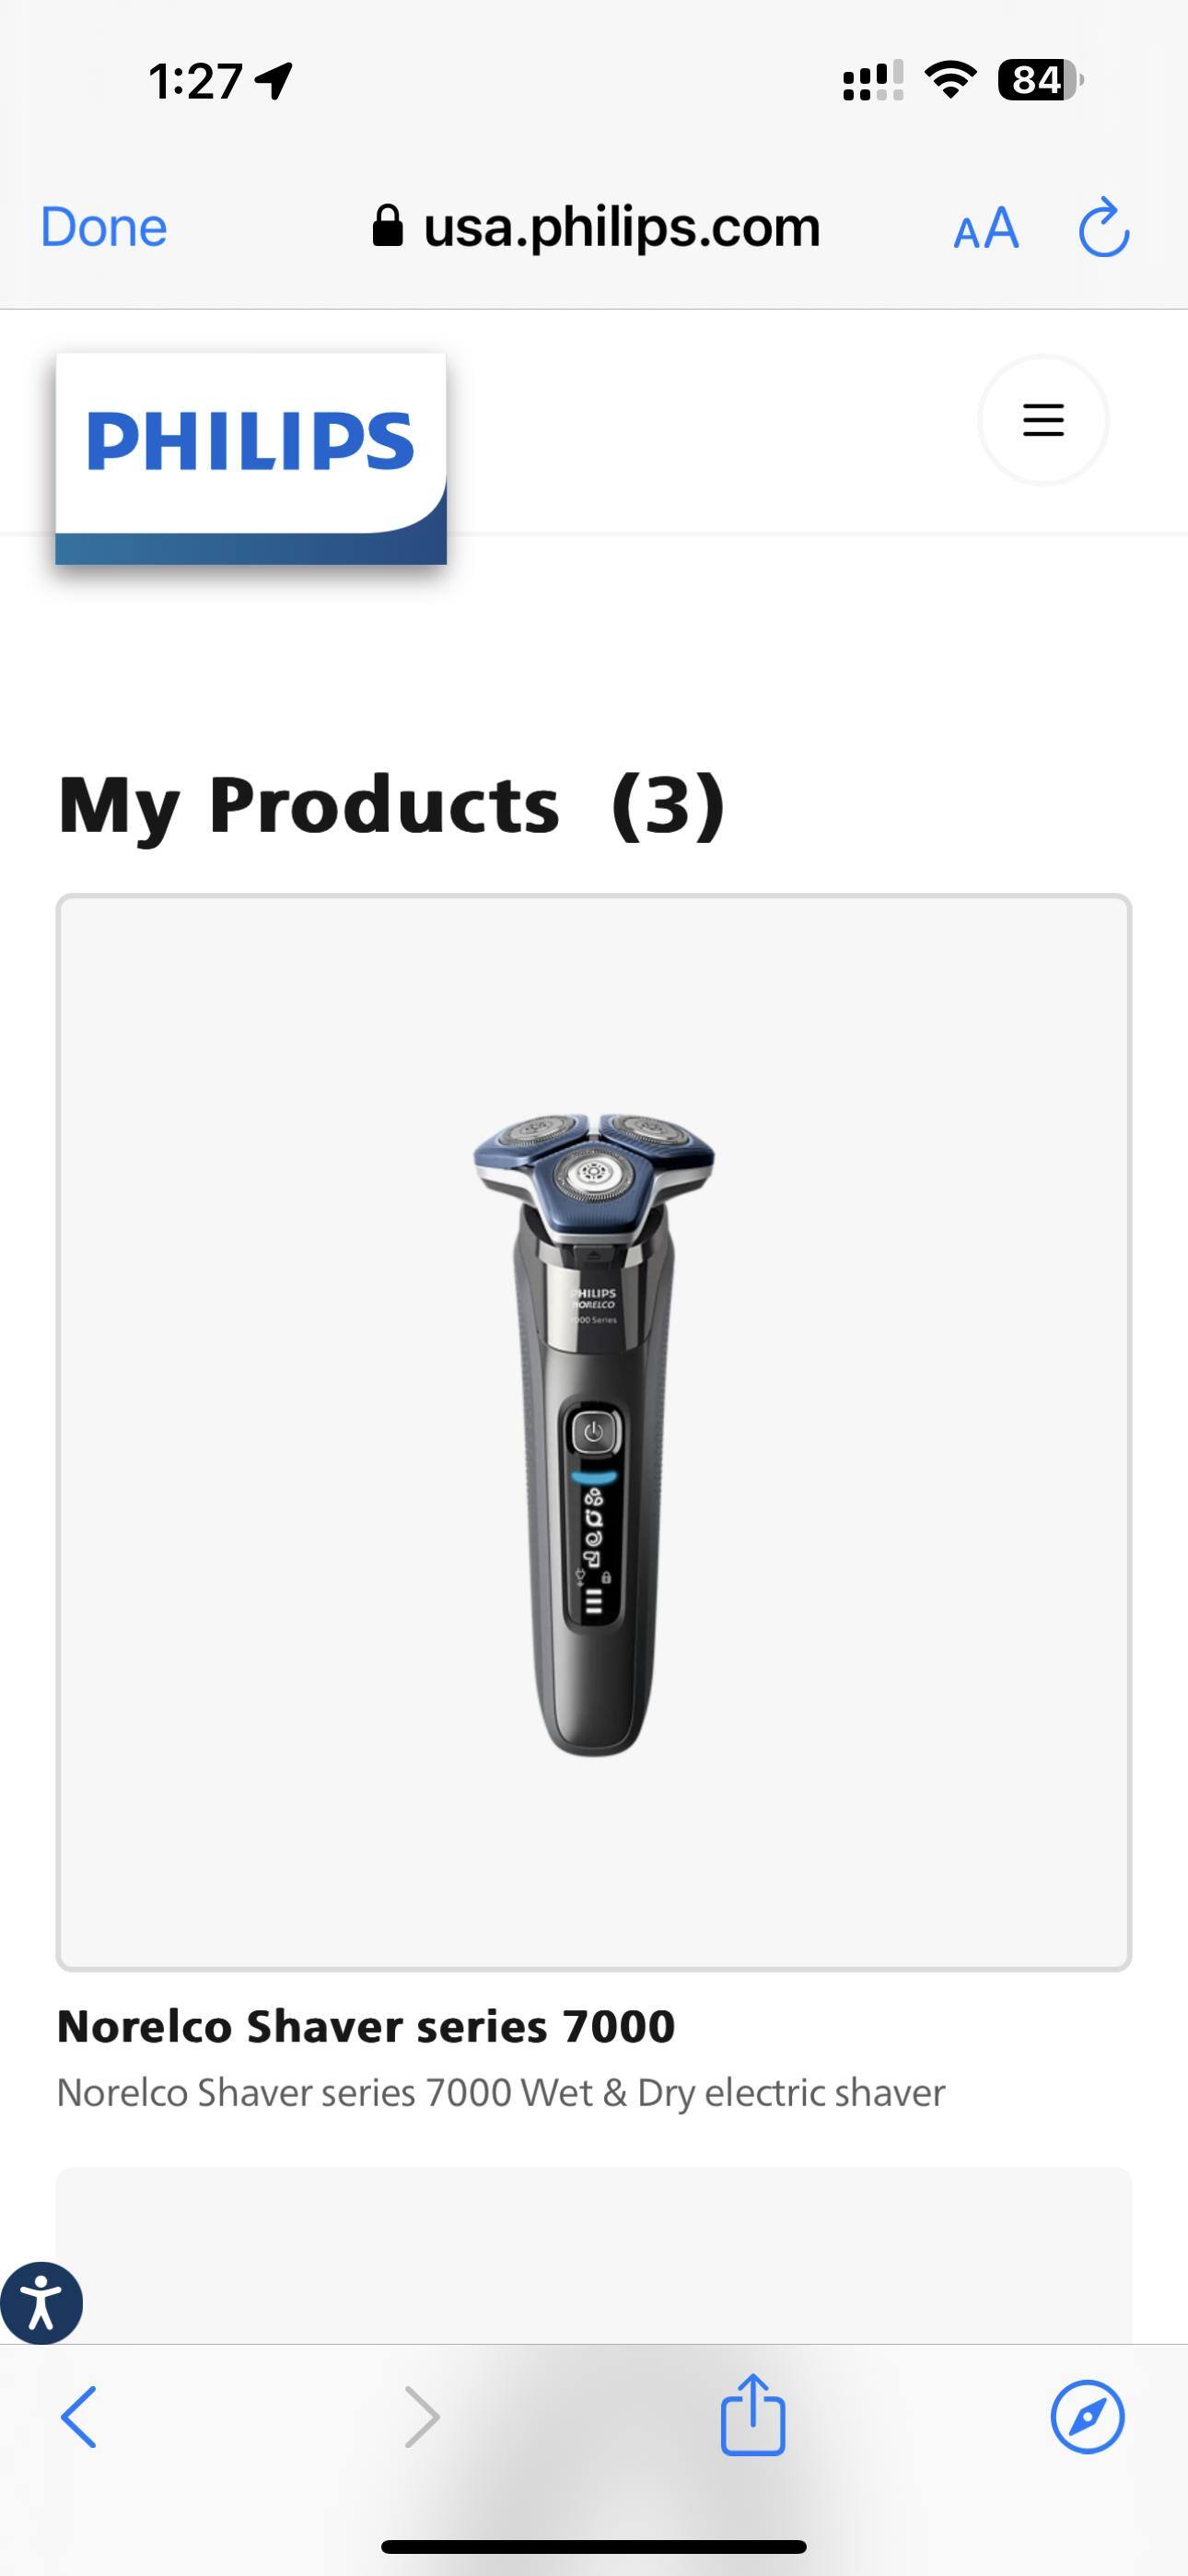
Task: Open the AA text size menu
Action: coord(986,229)
